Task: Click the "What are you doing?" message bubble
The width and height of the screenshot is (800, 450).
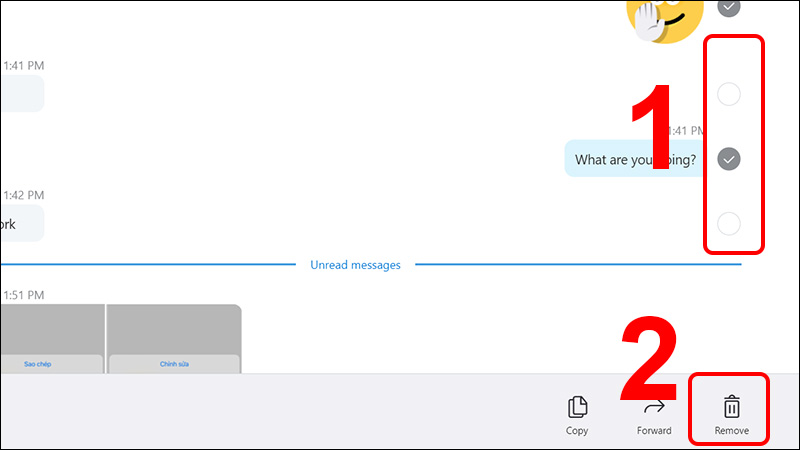Action: (636, 159)
